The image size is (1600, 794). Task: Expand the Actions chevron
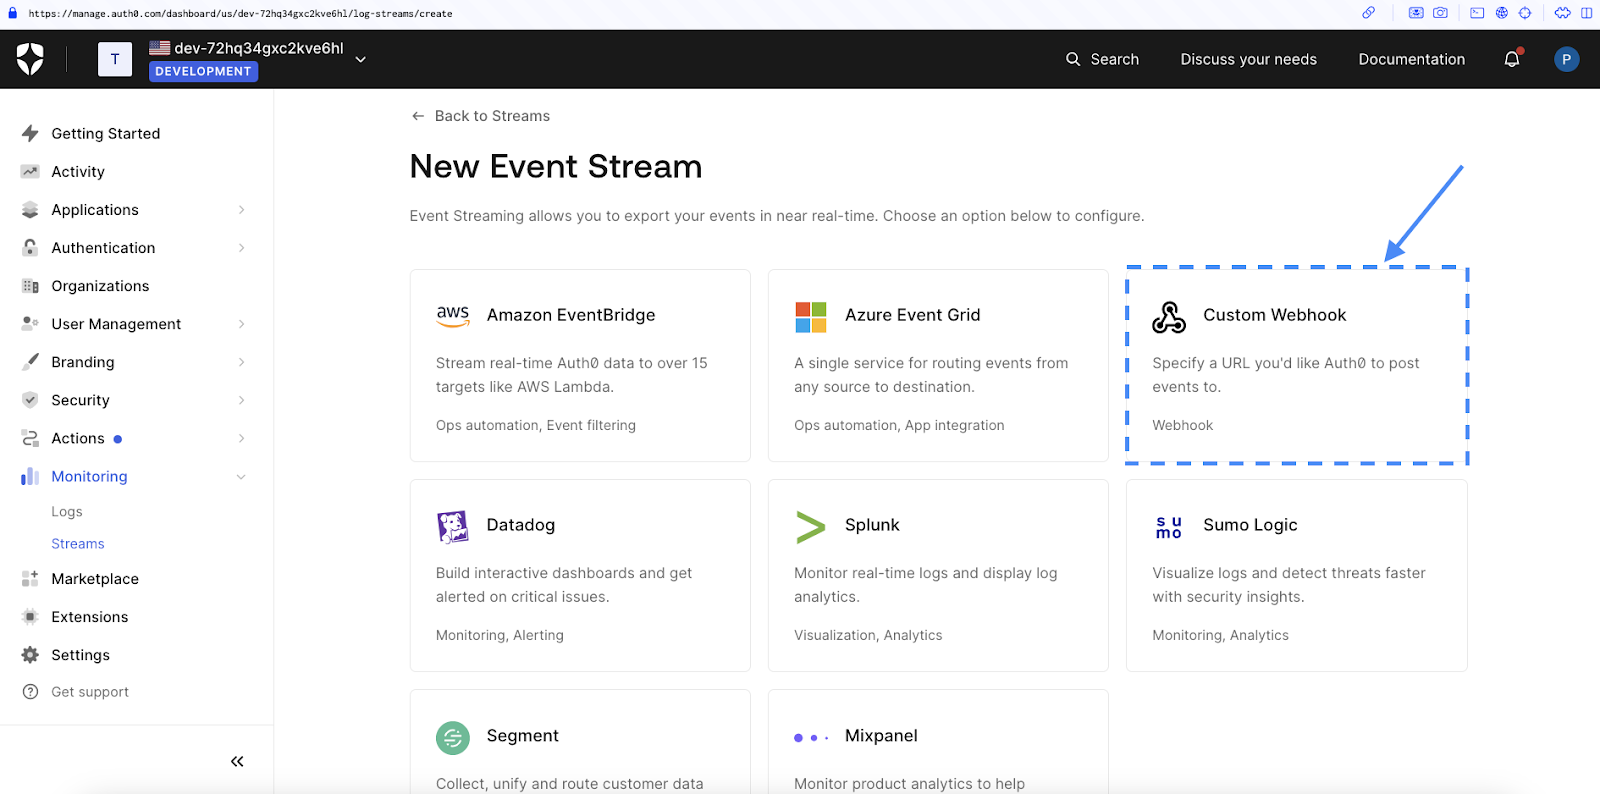coord(242,438)
